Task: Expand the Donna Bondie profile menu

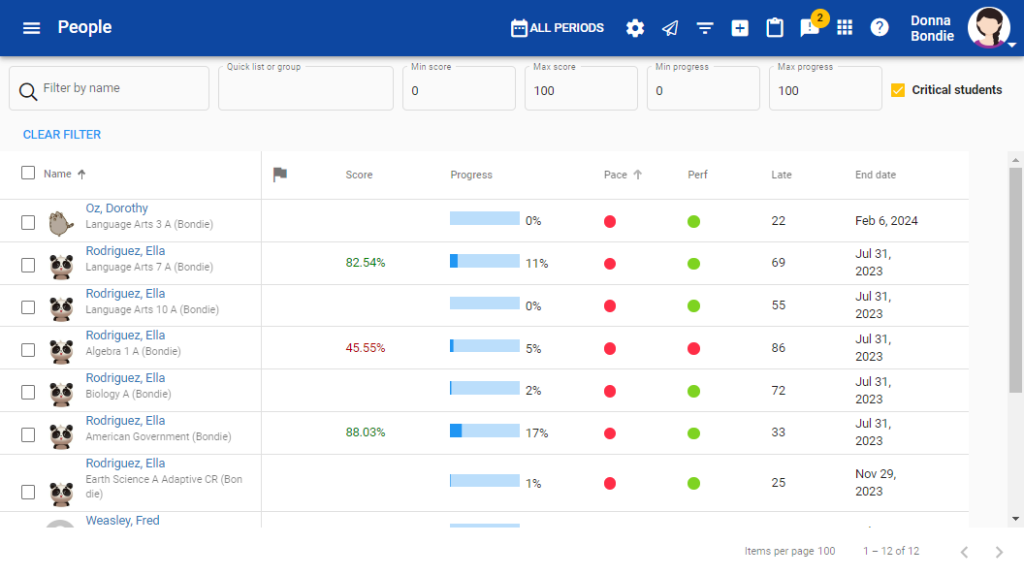Action: pyautogui.click(x=988, y=28)
